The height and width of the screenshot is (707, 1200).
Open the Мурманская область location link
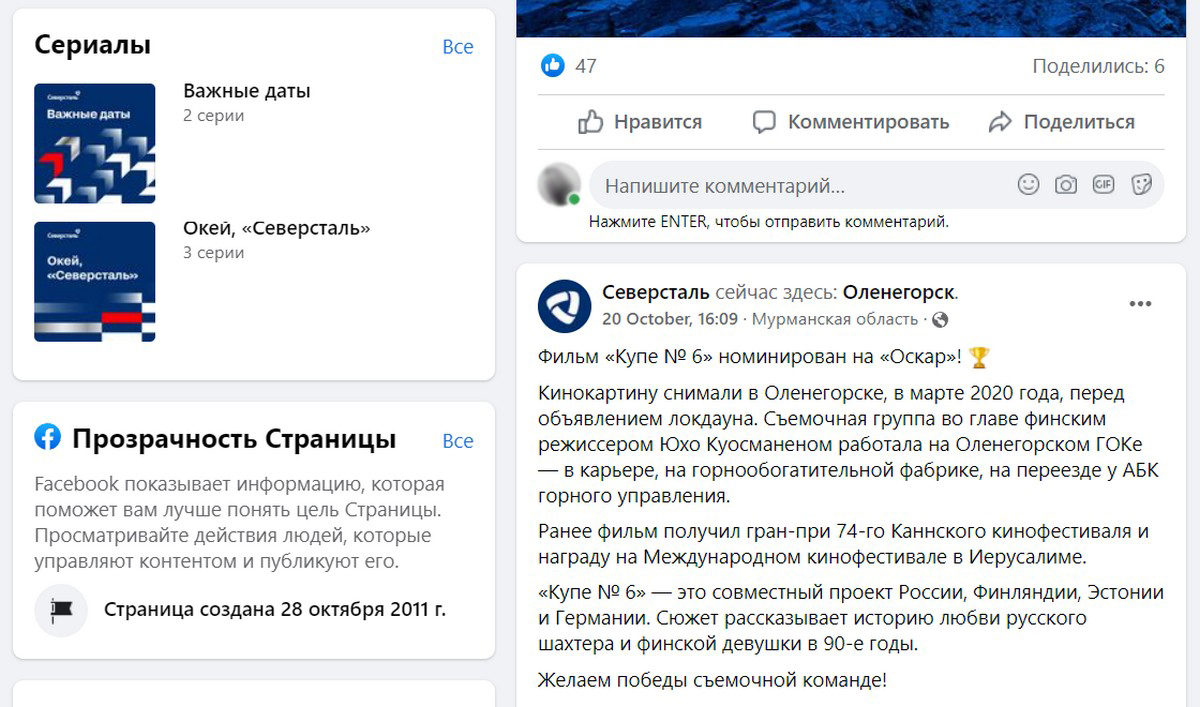tap(835, 319)
